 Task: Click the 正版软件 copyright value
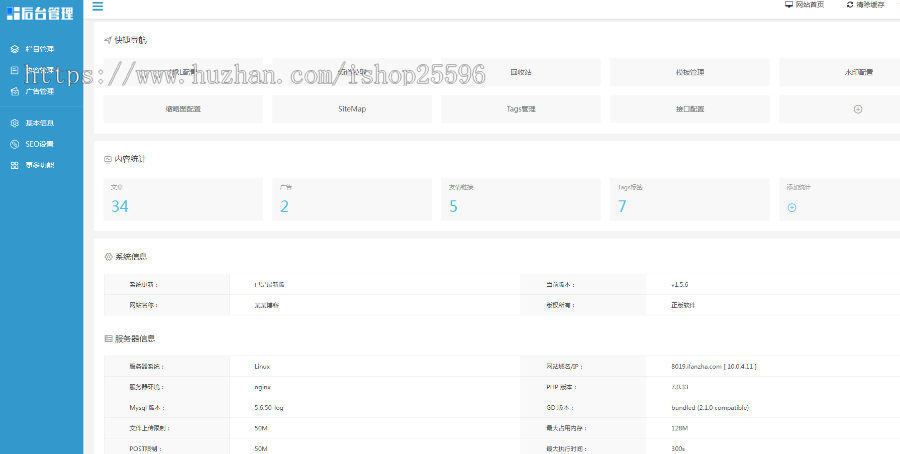(x=683, y=305)
